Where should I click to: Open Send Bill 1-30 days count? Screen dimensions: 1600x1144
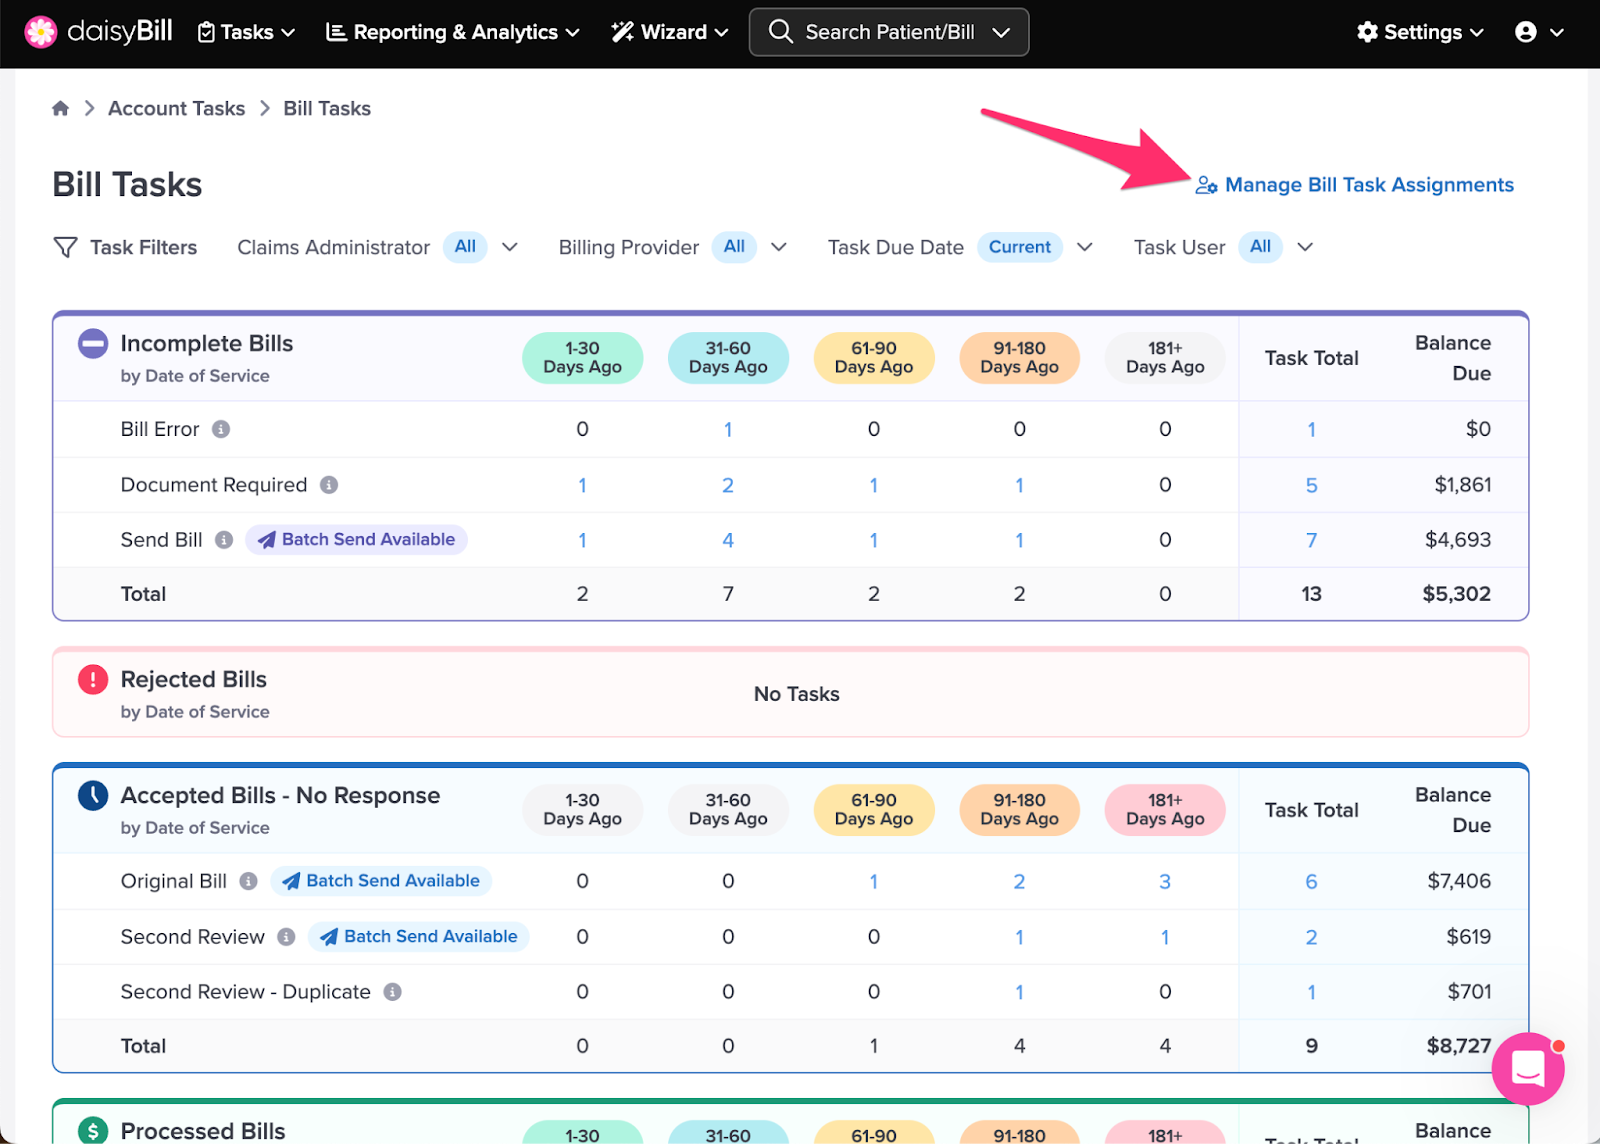point(582,541)
